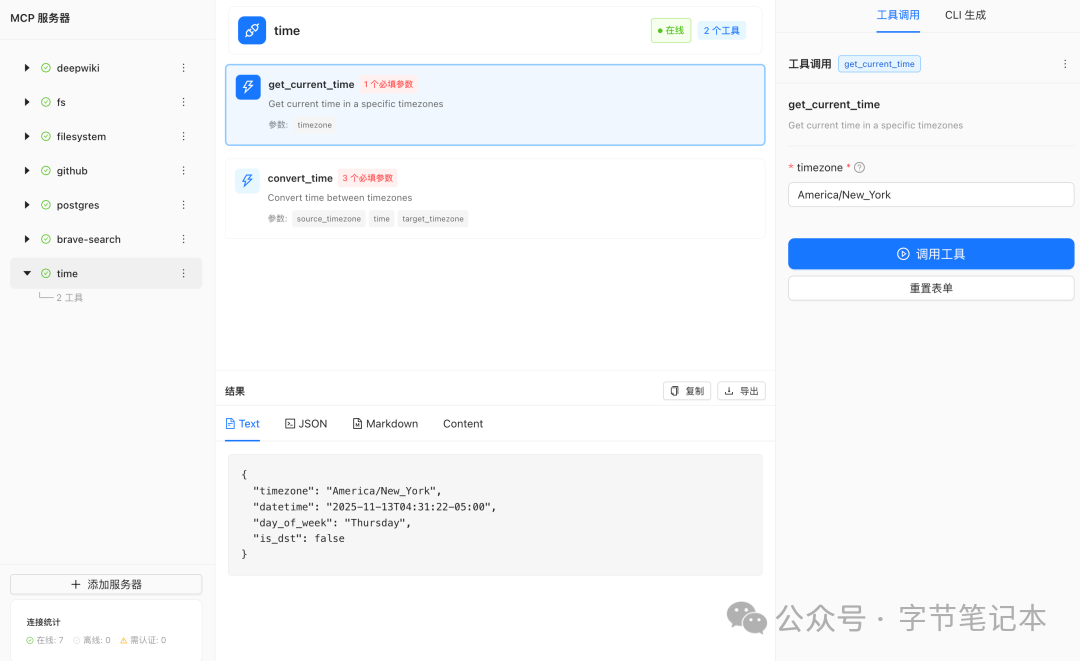Click the 在线 status badge

(x=671, y=30)
